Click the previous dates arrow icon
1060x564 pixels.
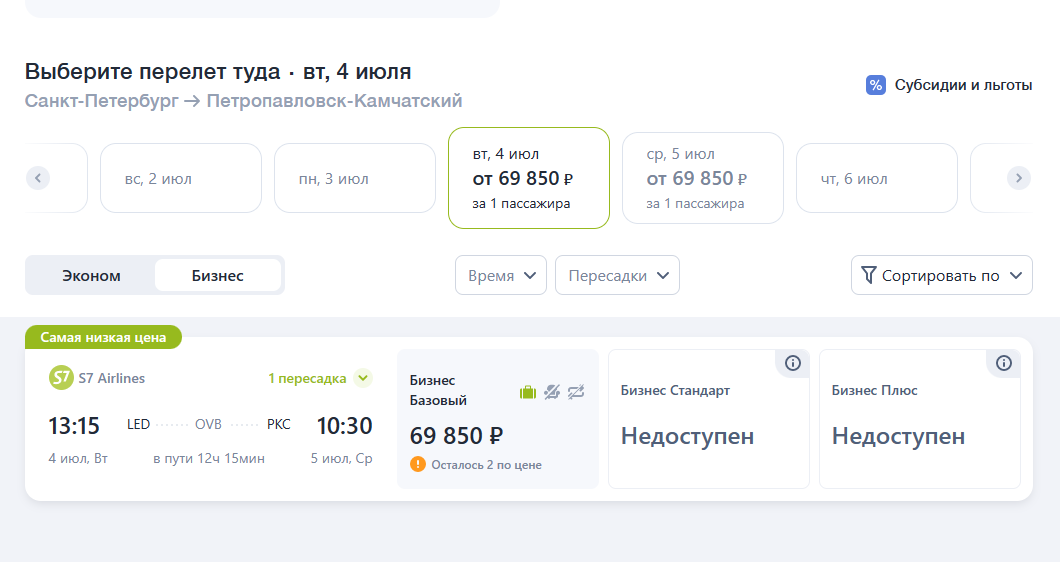[x=38, y=179]
